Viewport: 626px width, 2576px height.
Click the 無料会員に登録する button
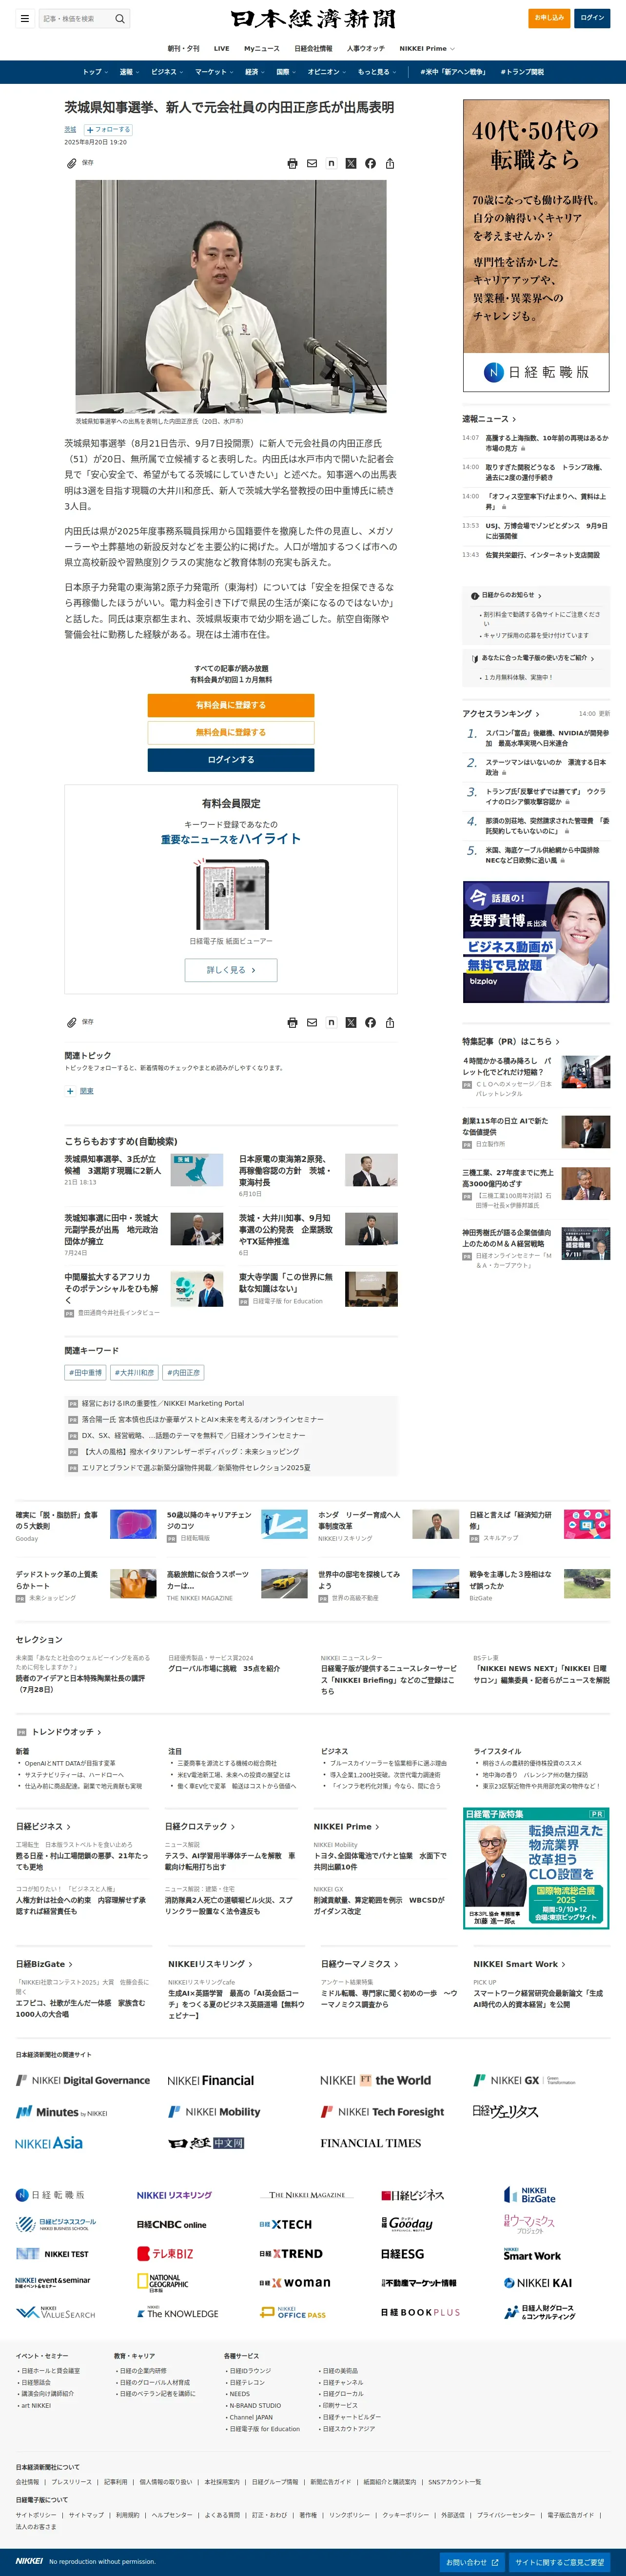[231, 732]
